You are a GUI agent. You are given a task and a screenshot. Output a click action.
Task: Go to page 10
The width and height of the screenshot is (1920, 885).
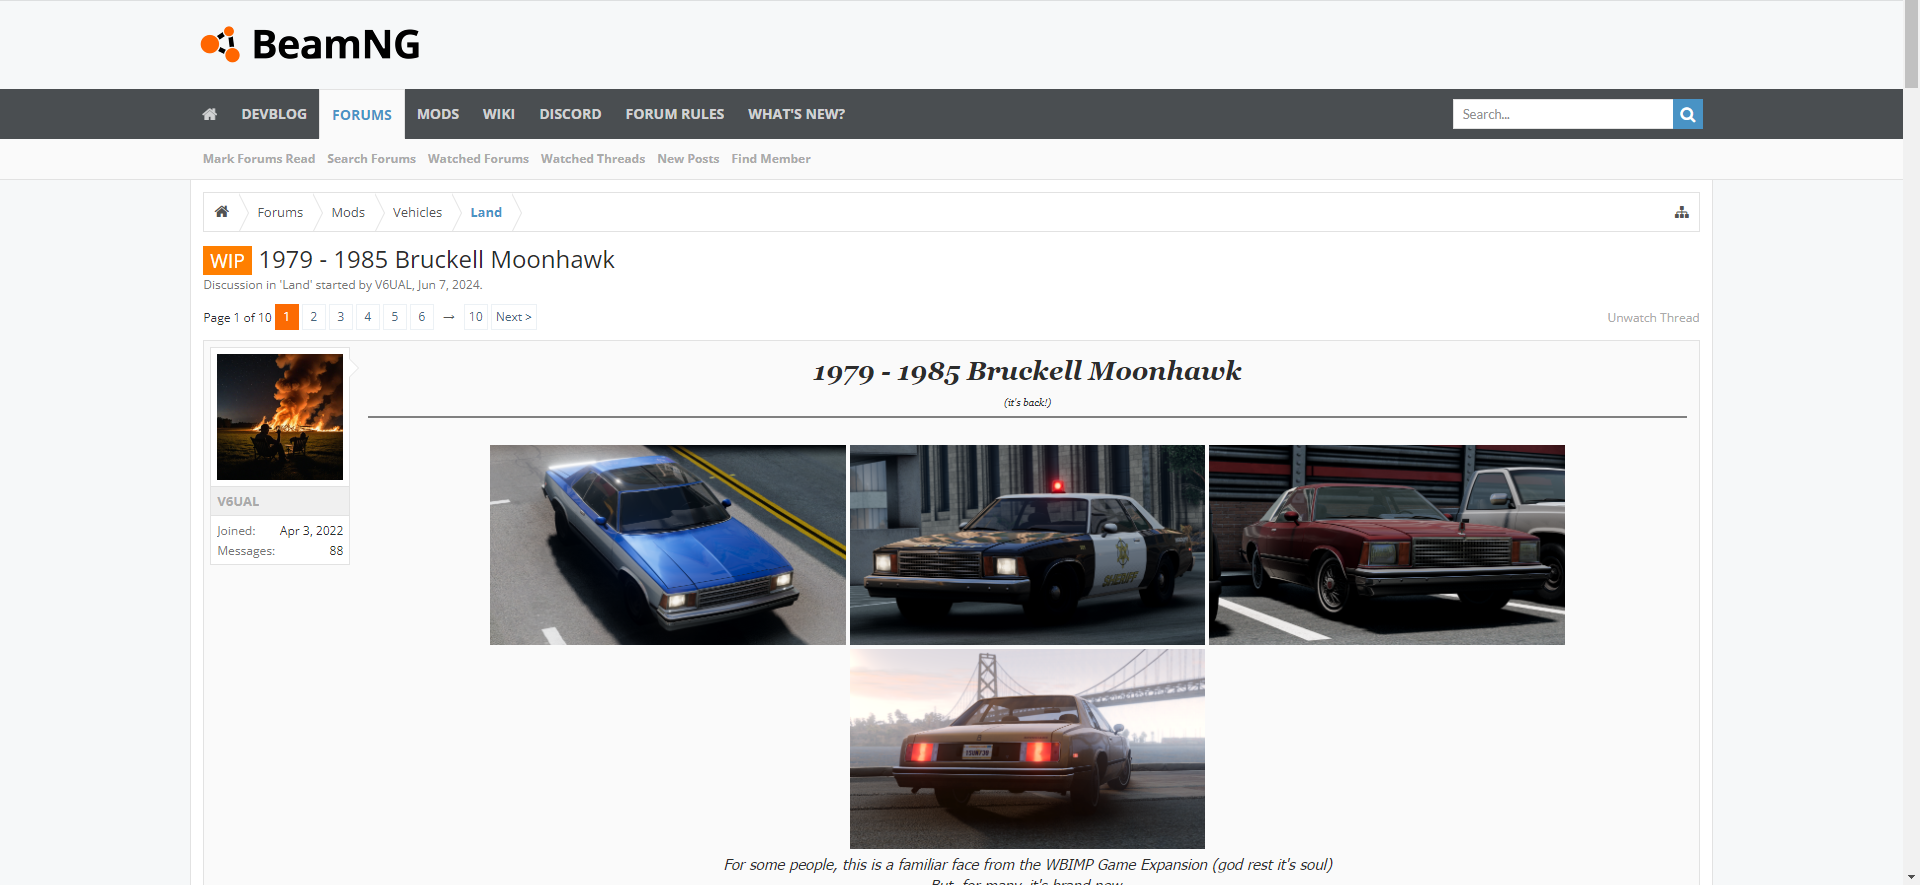point(476,317)
